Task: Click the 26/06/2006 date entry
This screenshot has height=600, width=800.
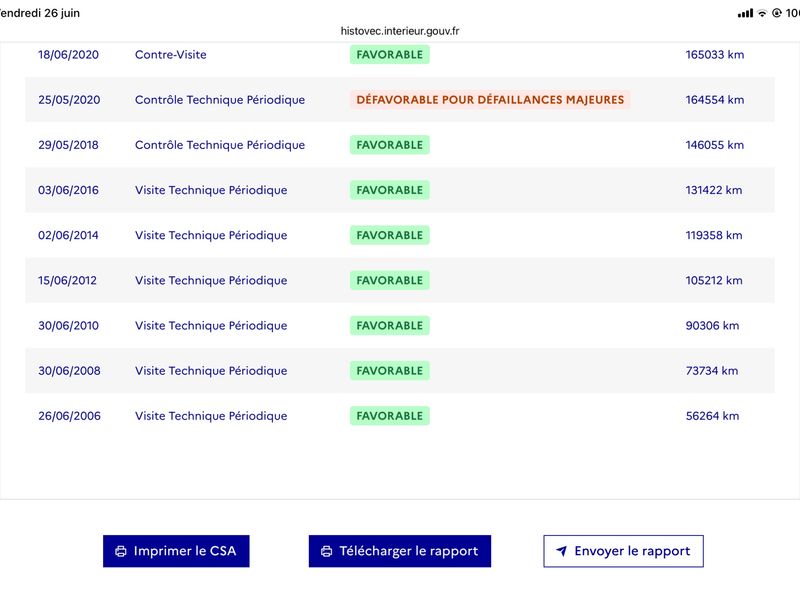Action: click(69, 416)
